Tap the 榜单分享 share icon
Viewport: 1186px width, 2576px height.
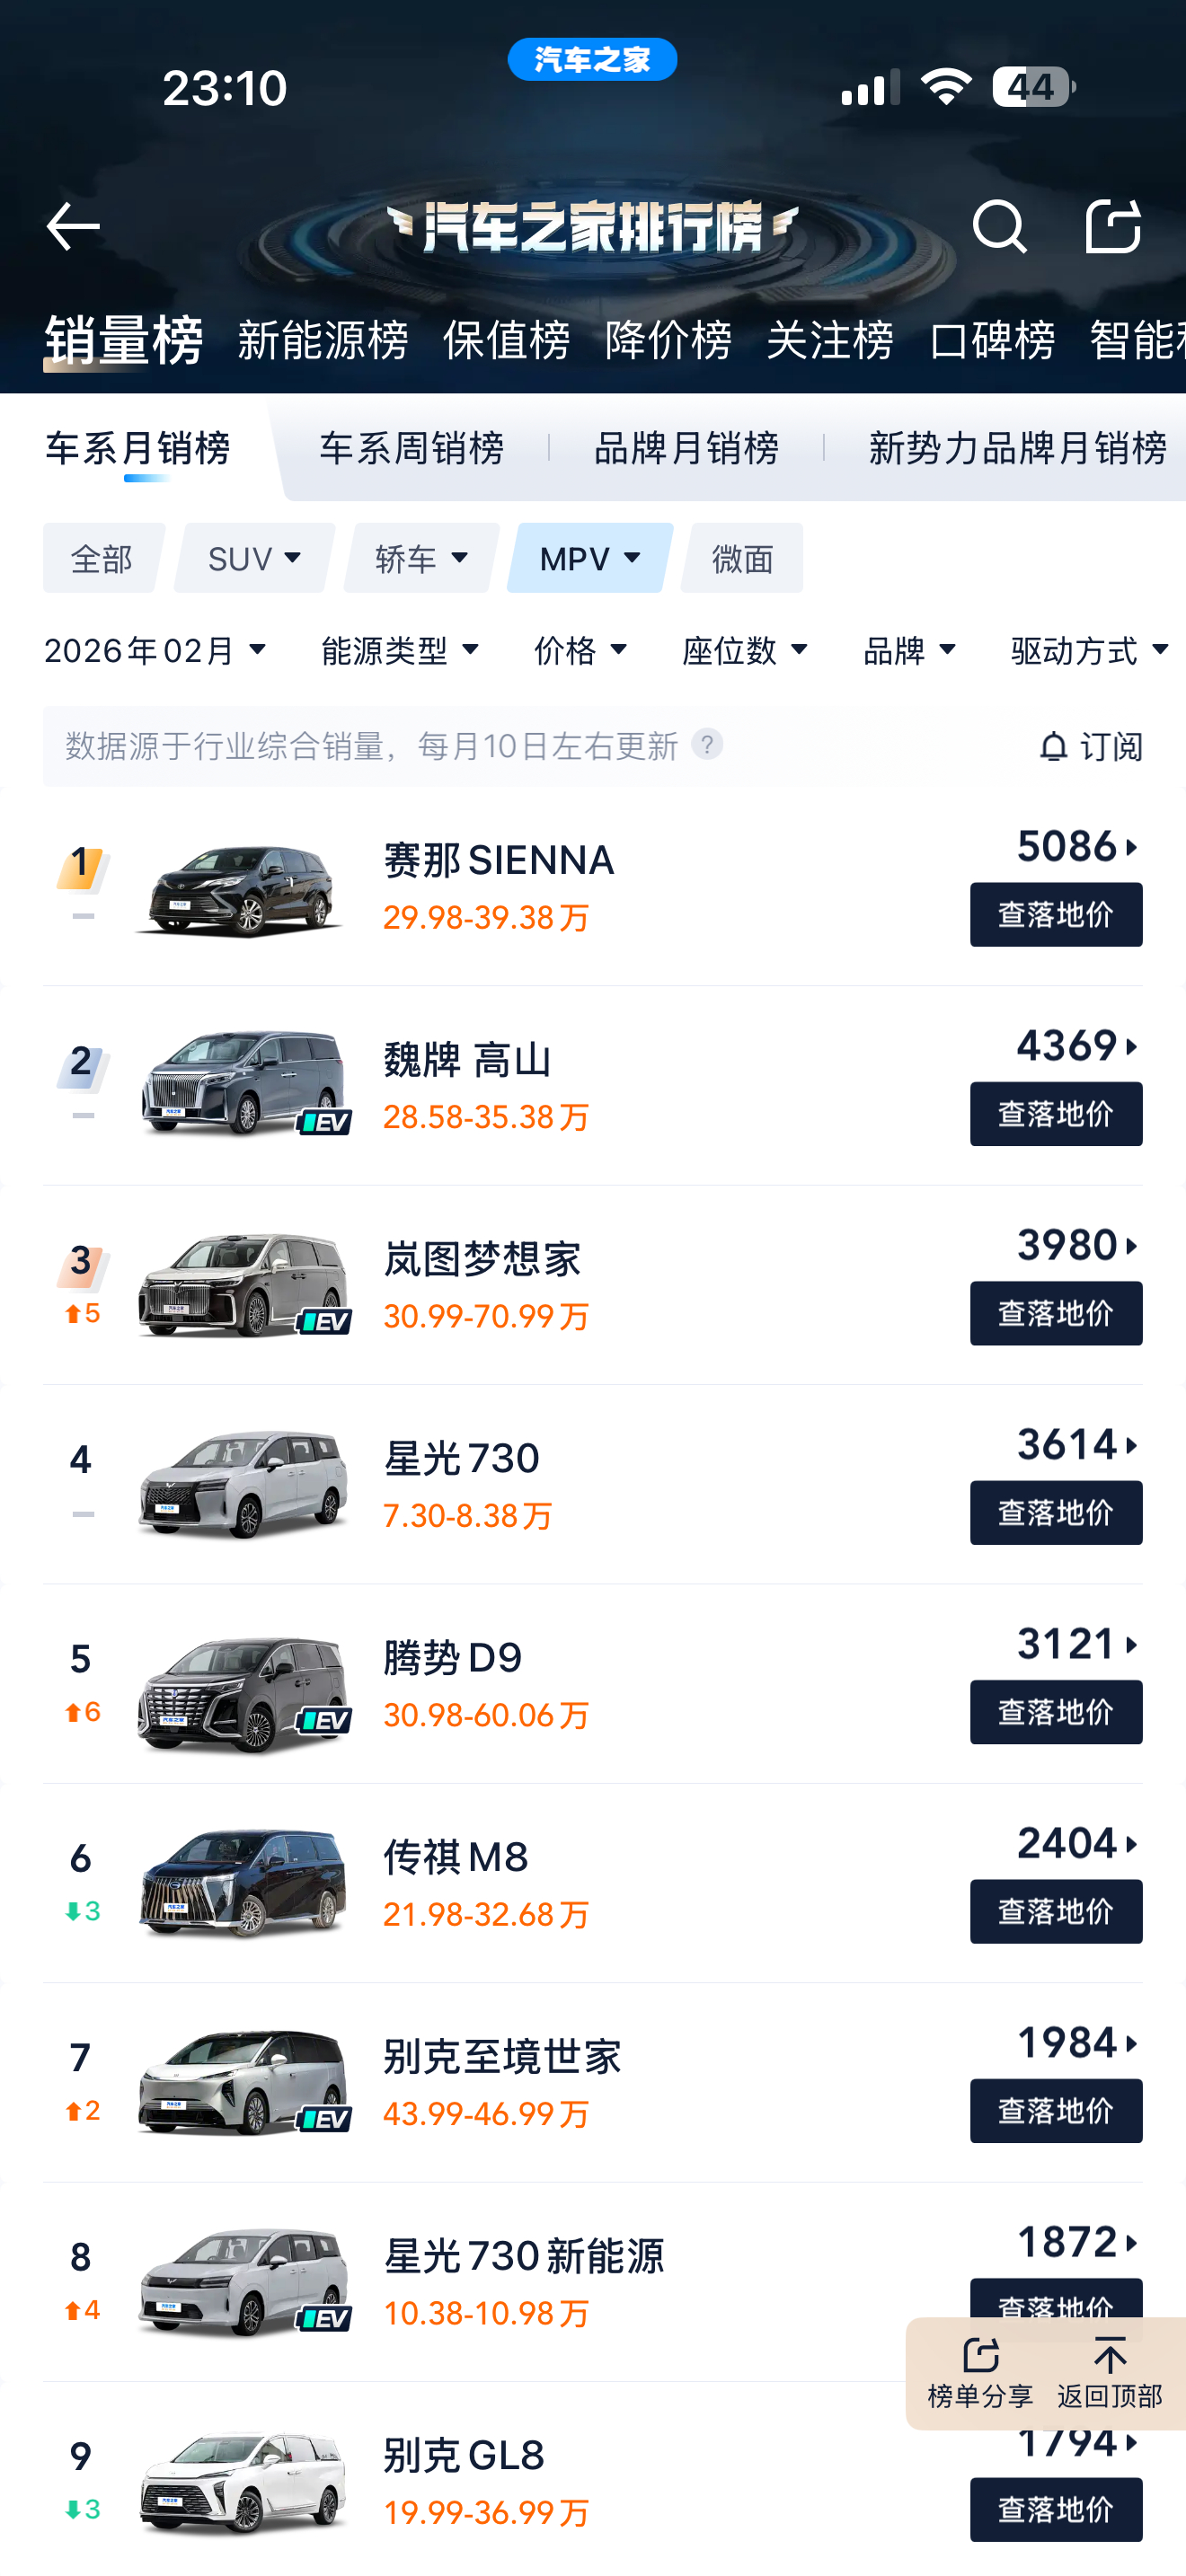980,2355
